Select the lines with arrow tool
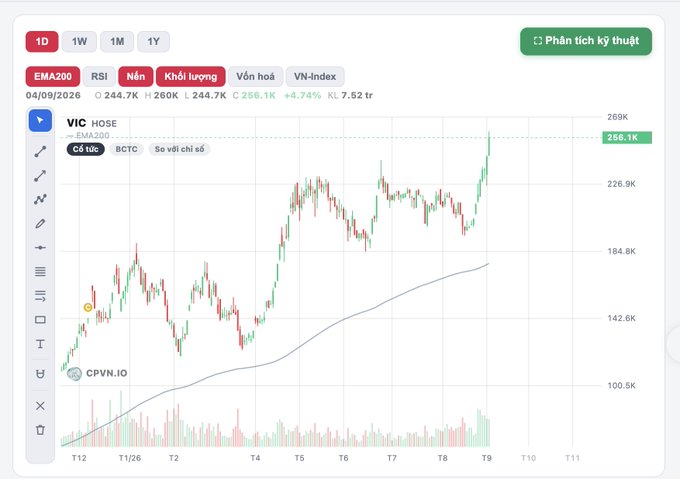 coord(40,296)
